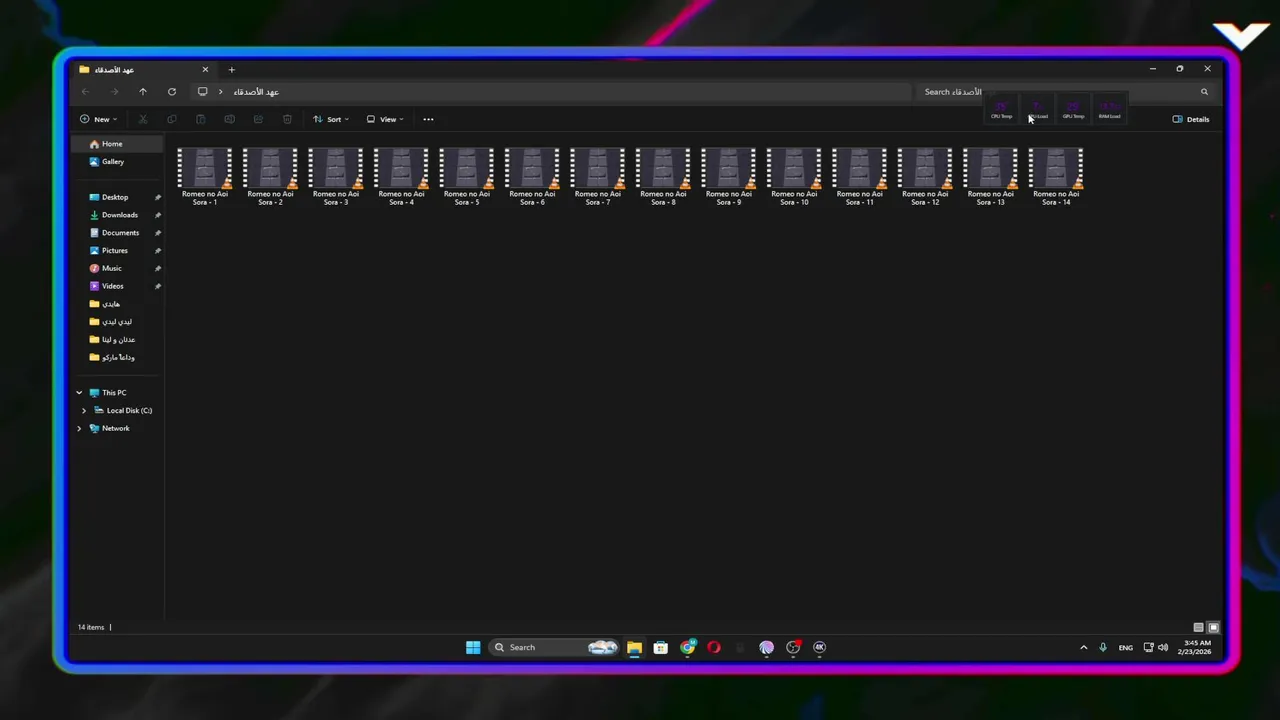Open the View dropdown menu
This screenshot has height=720, width=1280.
[x=385, y=119]
